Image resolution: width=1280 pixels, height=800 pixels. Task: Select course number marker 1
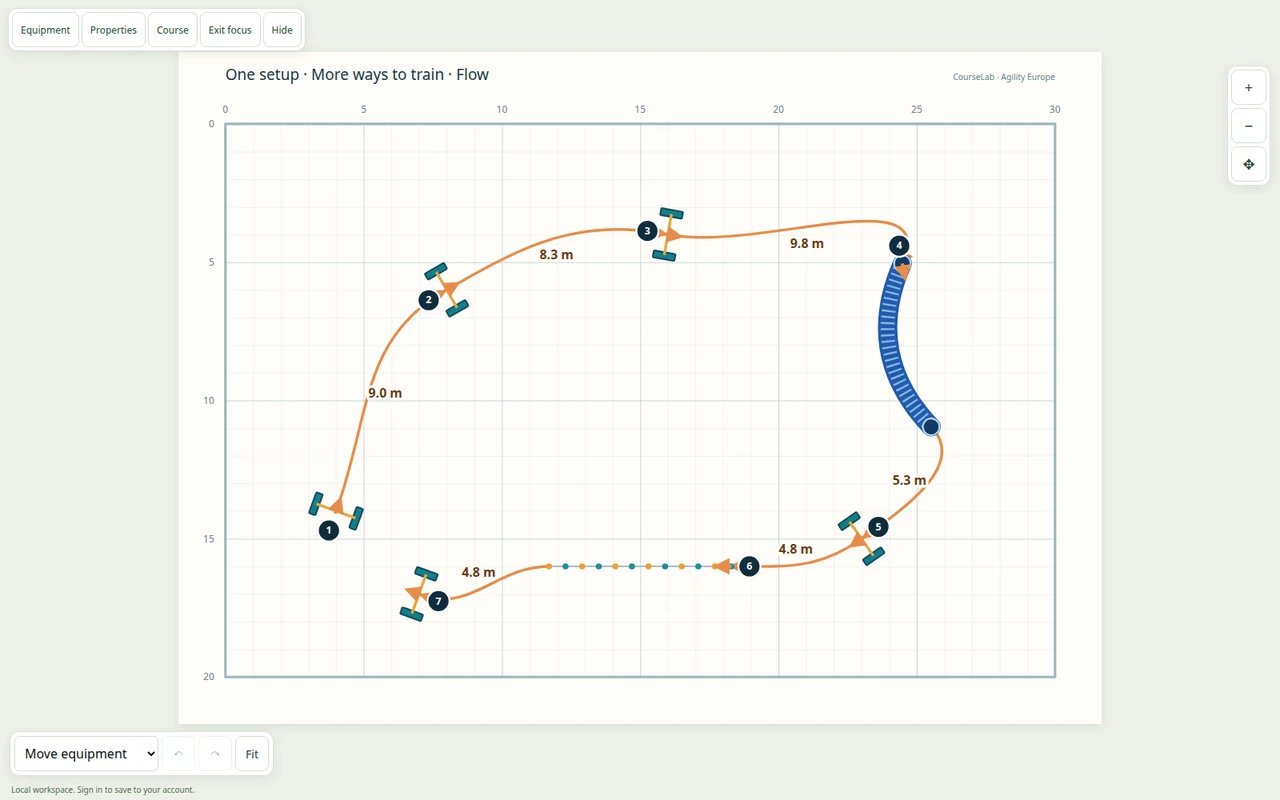(329, 531)
